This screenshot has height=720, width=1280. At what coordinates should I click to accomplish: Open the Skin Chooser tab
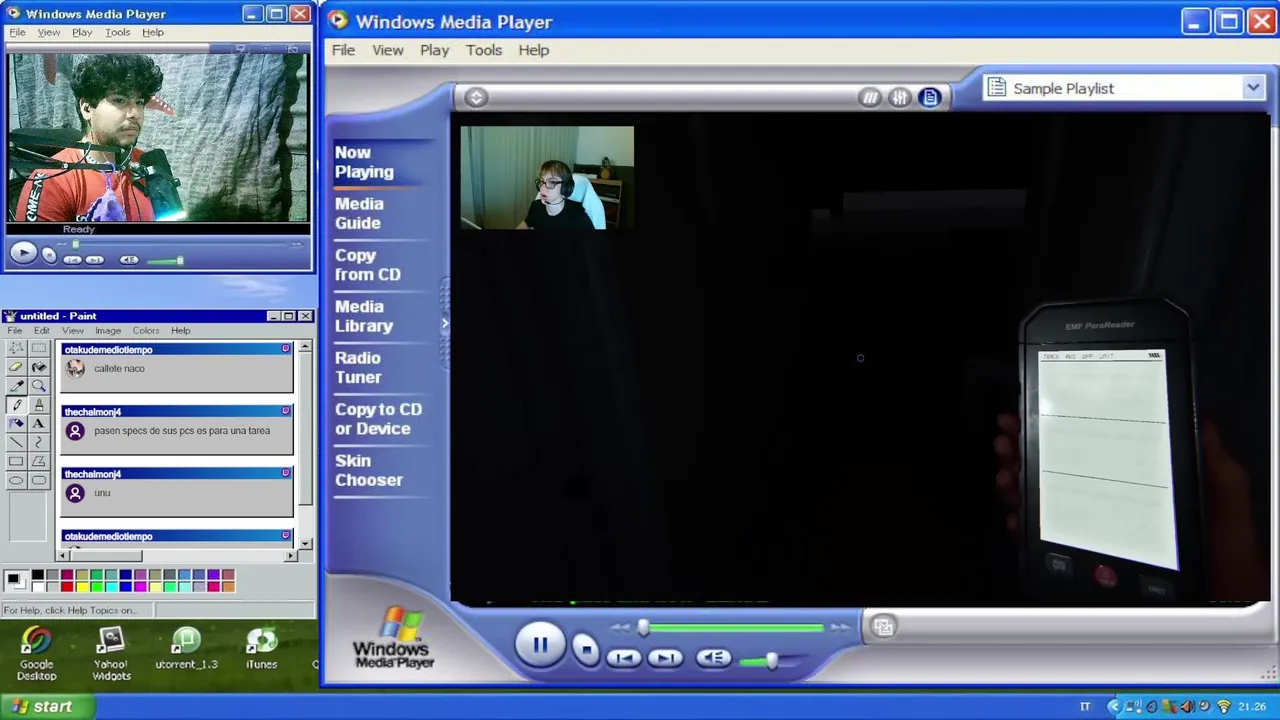[x=368, y=470]
